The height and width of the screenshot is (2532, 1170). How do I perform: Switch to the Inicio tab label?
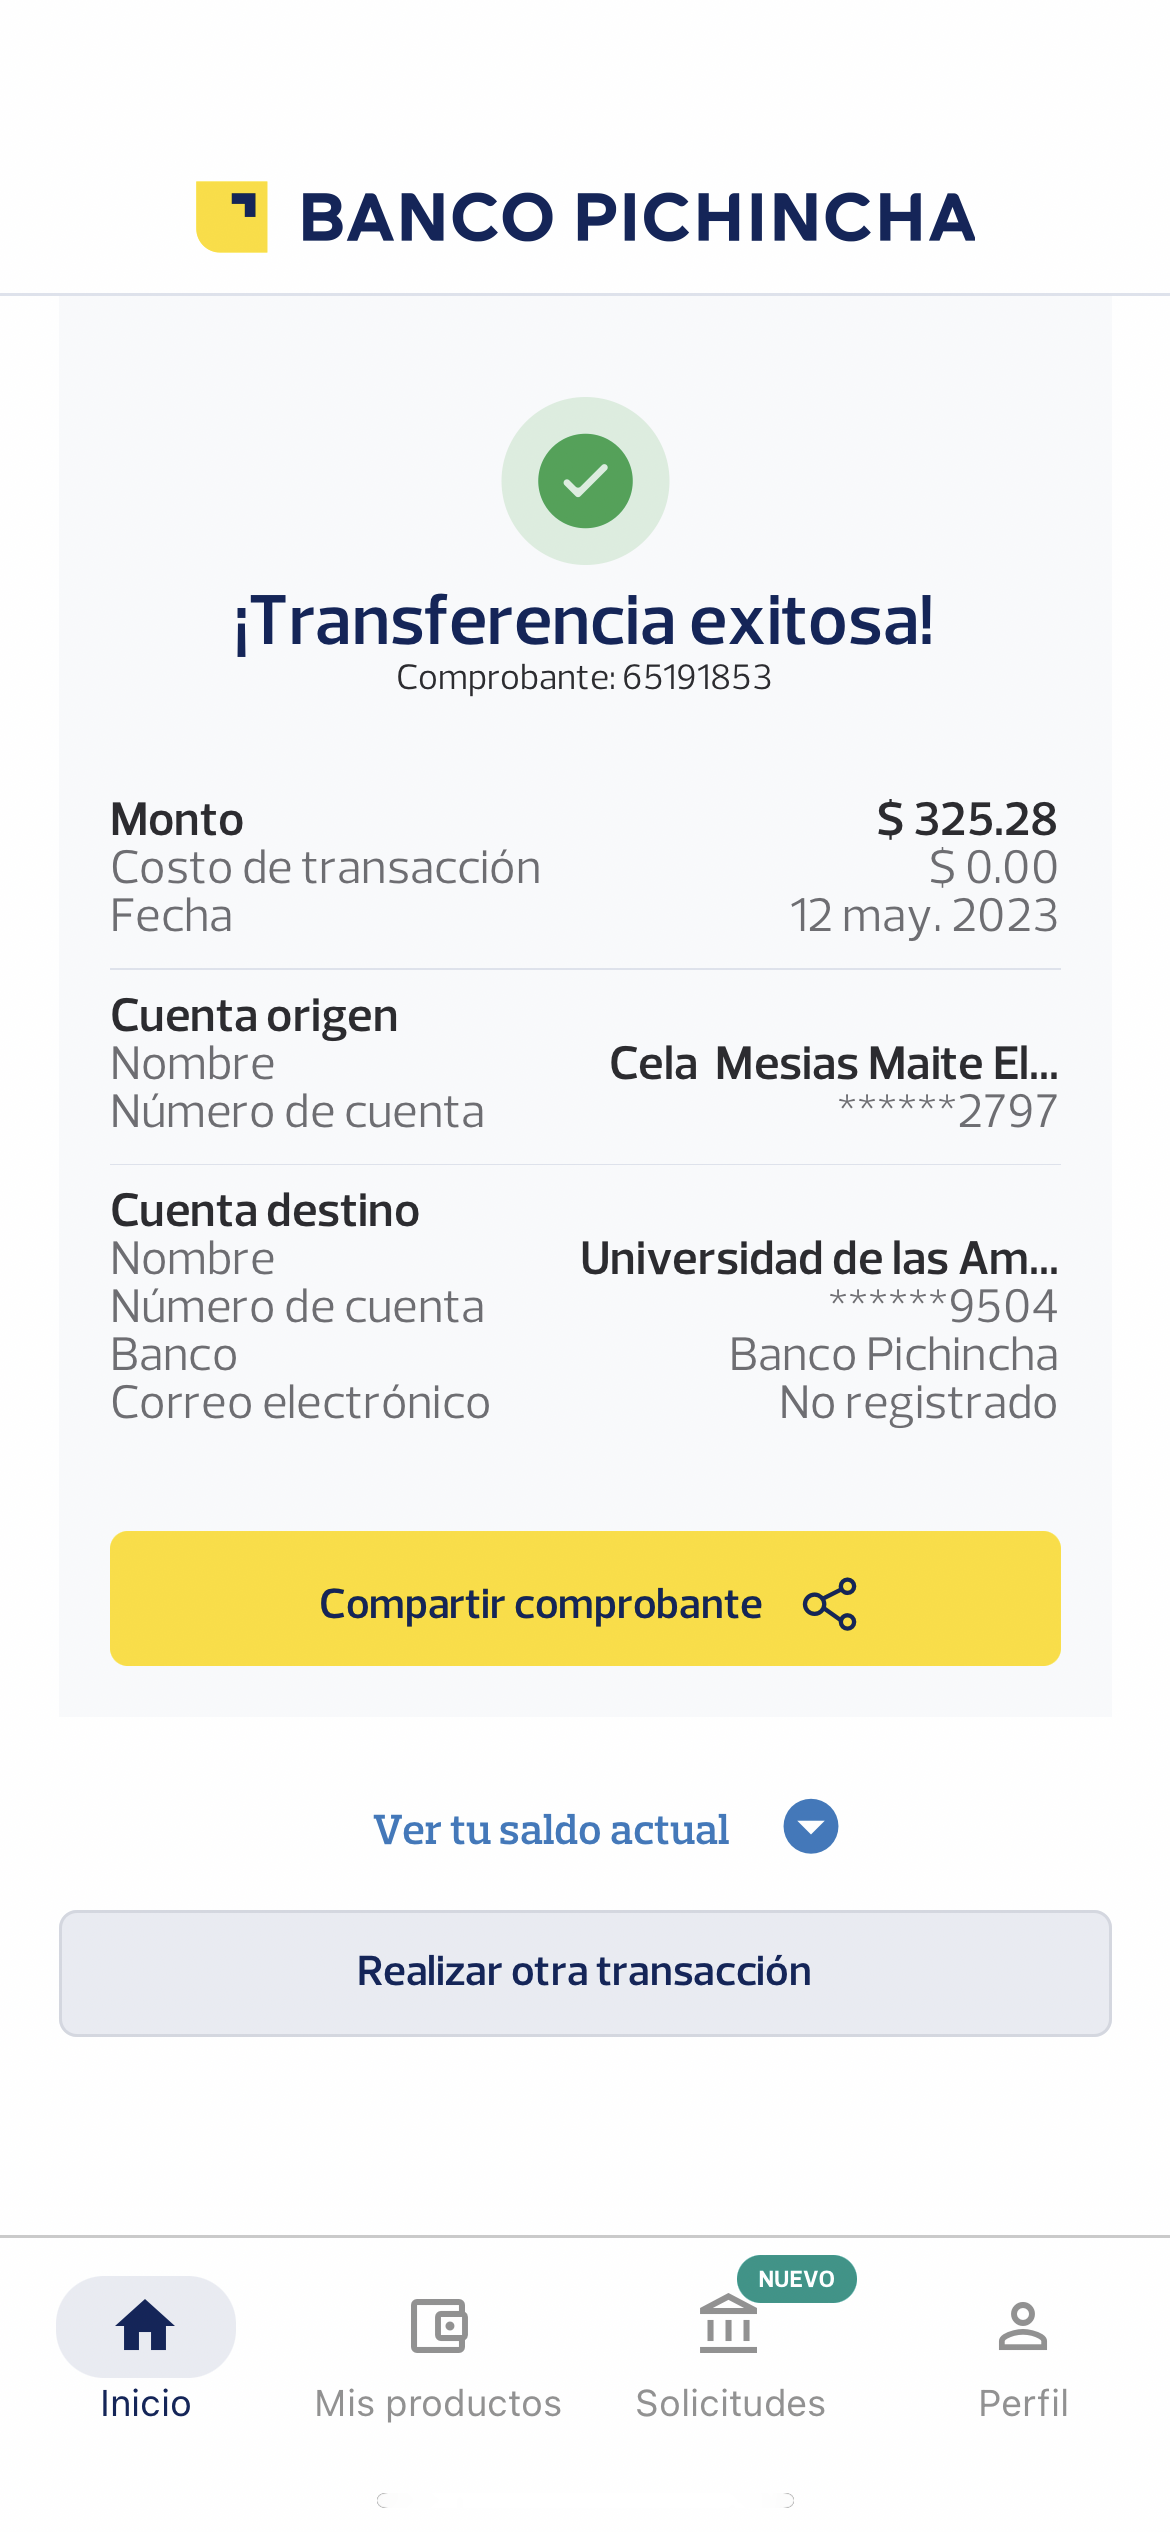pos(146,2403)
